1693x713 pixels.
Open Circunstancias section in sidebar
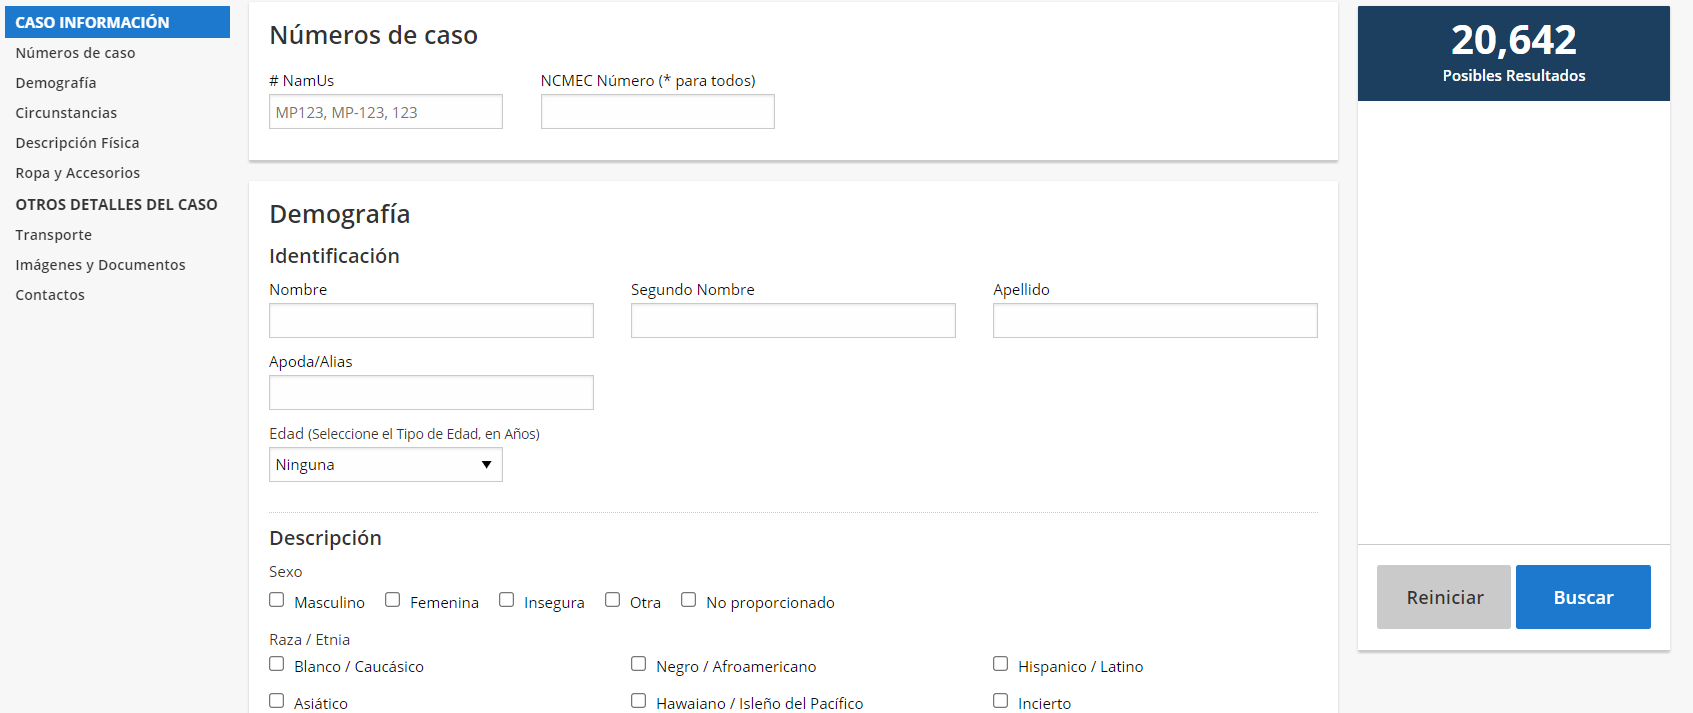(x=66, y=113)
